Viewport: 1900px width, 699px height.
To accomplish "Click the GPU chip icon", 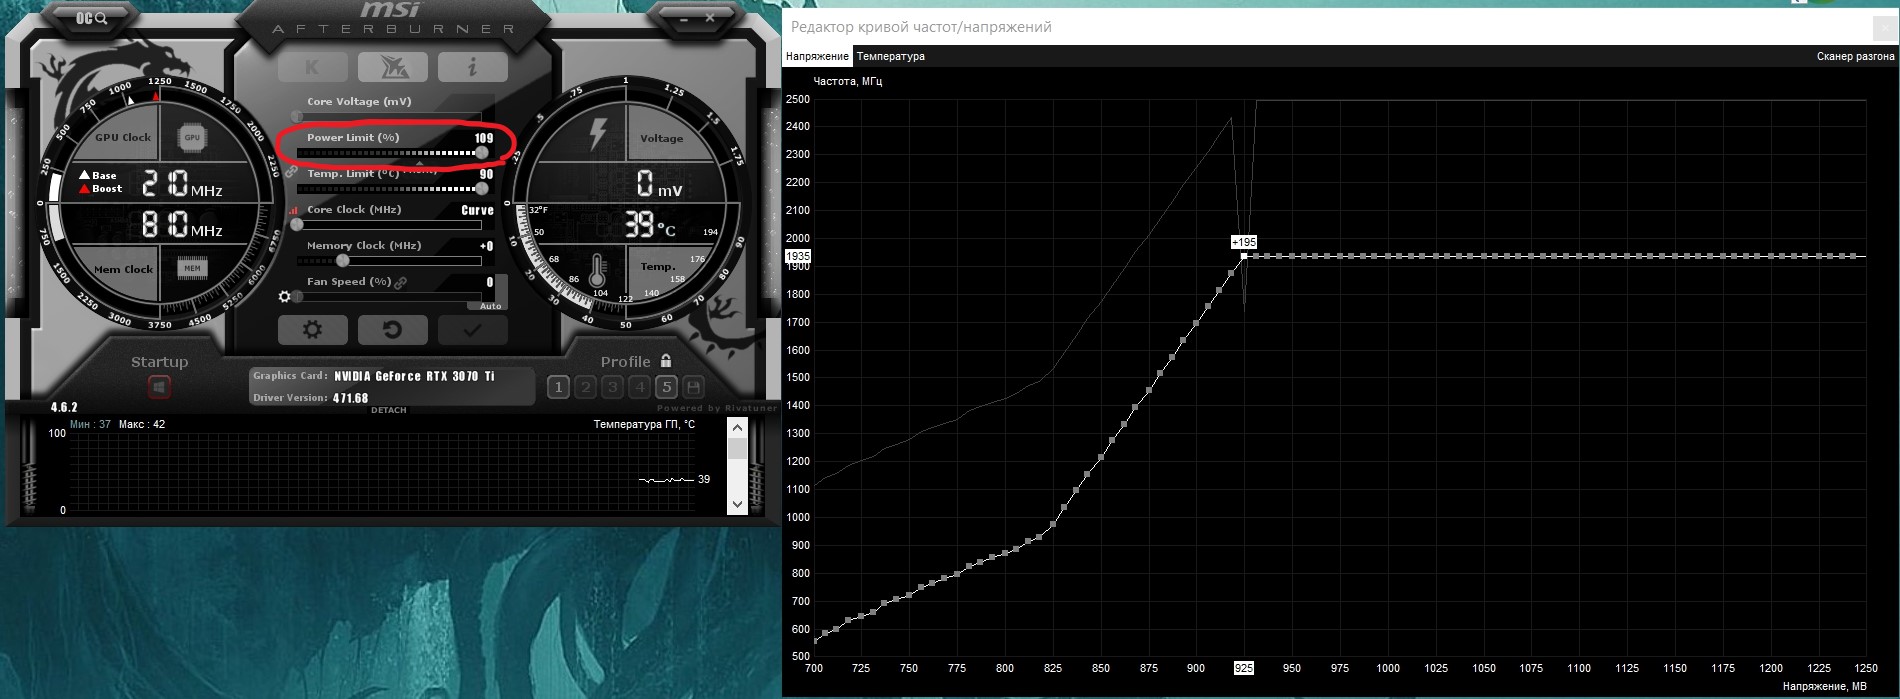I will pos(192,138).
